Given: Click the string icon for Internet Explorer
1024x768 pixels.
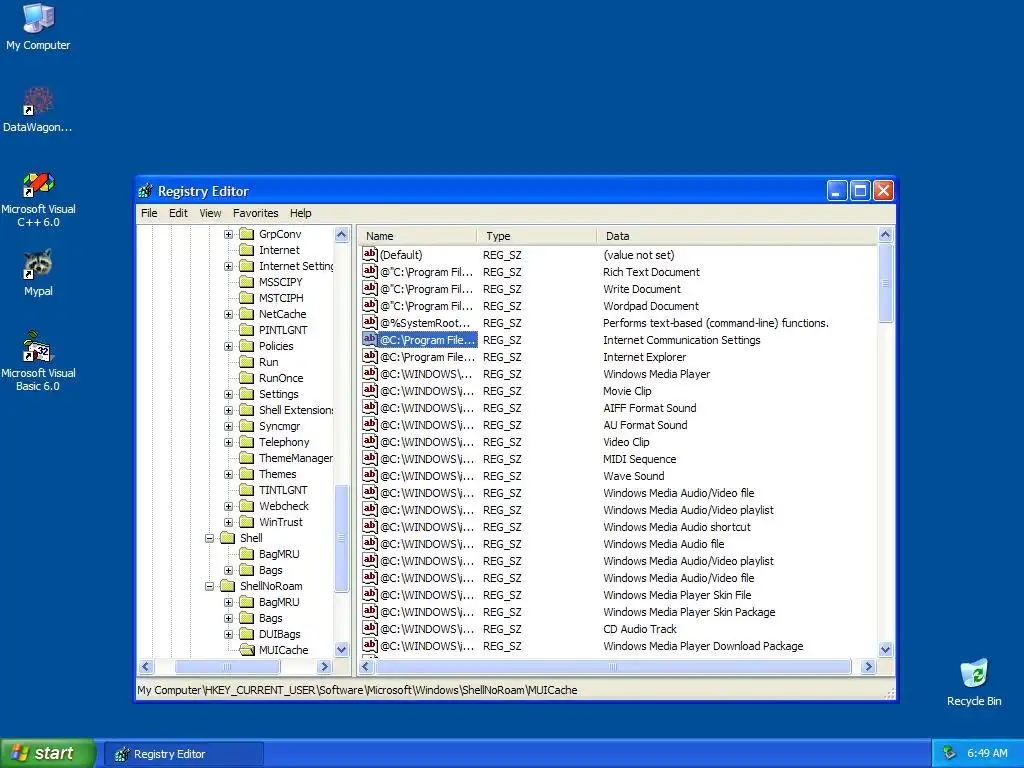Looking at the screenshot, I should coord(370,356).
